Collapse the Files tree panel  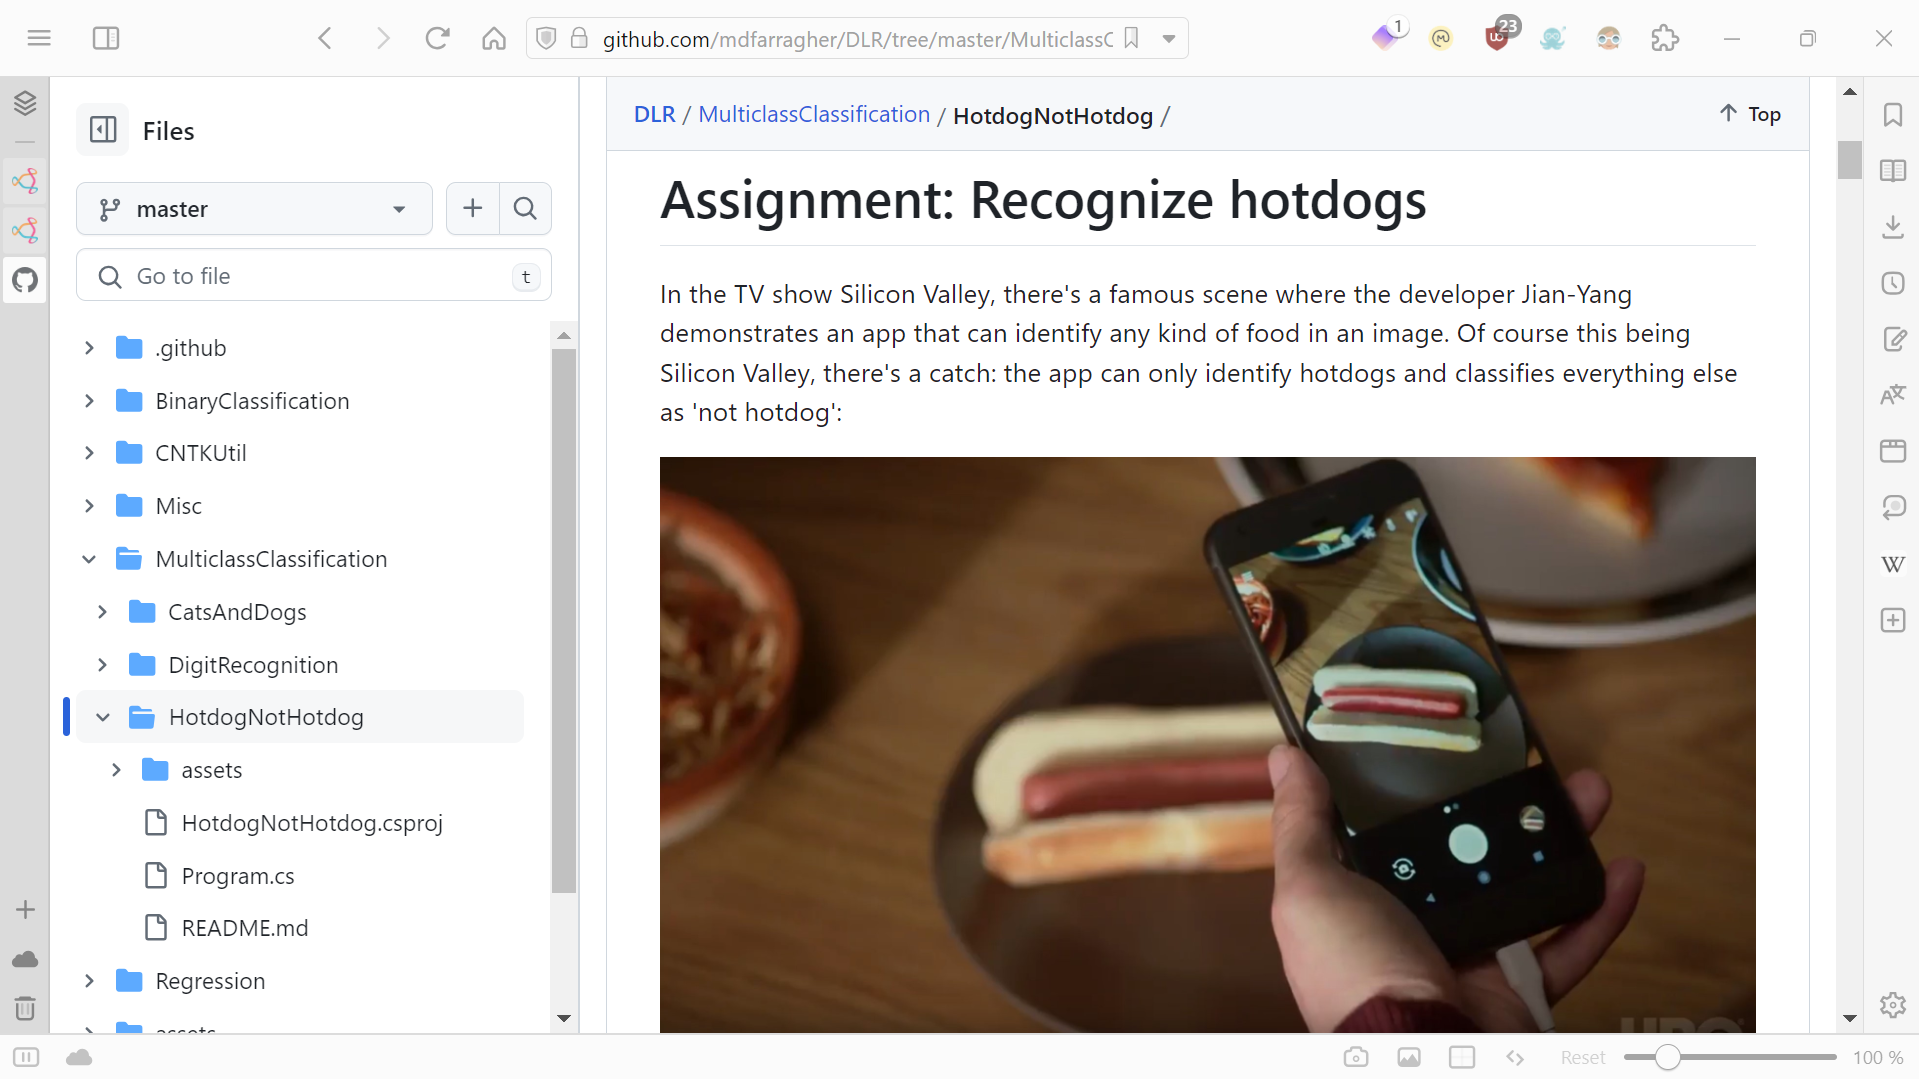pos(103,130)
